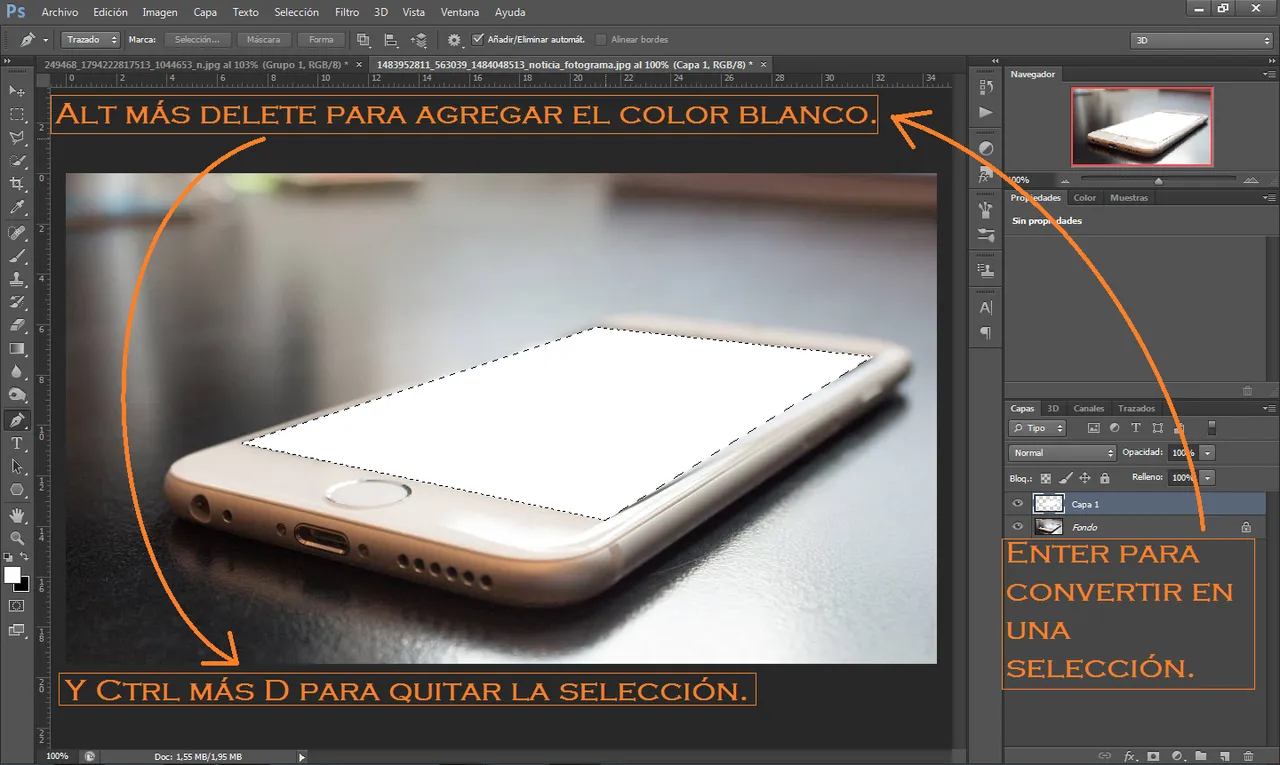Select the Gradient tool
1280x765 pixels.
click(17, 348)
